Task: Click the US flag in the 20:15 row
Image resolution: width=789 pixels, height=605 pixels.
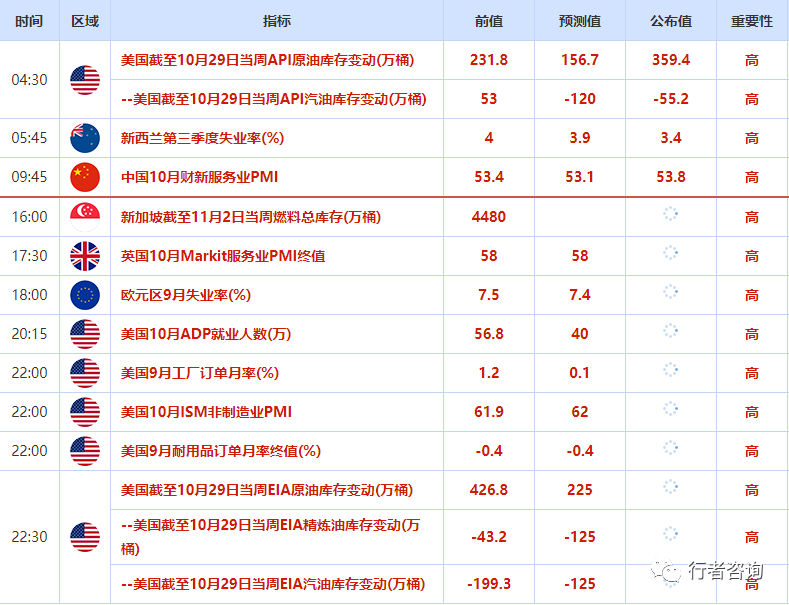Action: coord(85,334)
